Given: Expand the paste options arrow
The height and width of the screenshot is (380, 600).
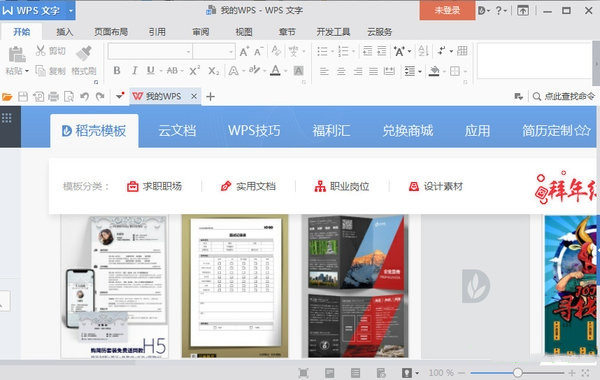Looking at the screenshot, I should coord(27,71).
